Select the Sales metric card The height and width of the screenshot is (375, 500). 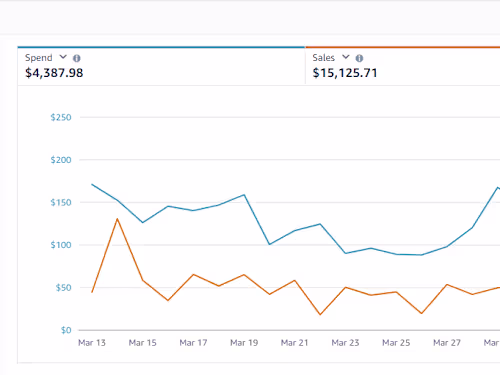(x=403, y=67)
